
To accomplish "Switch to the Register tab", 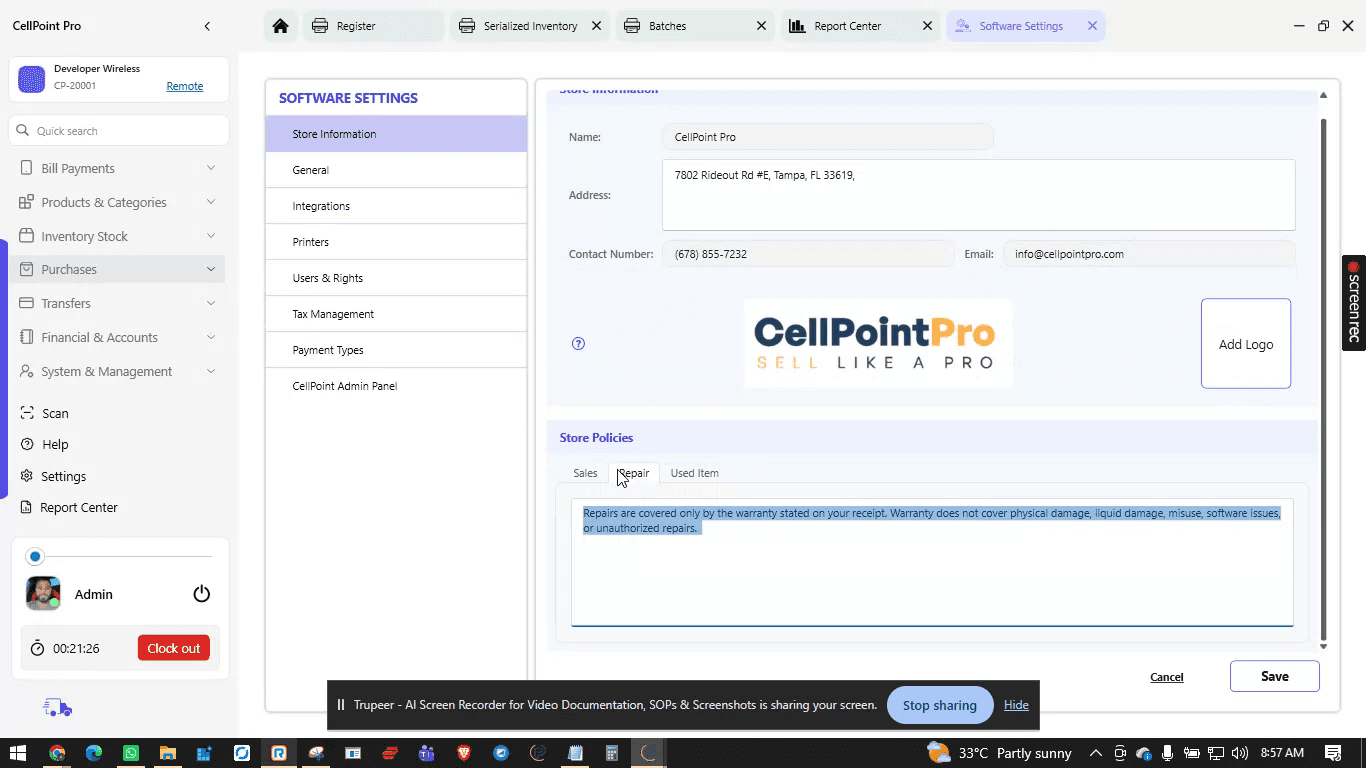I will [x=372, y=26].
